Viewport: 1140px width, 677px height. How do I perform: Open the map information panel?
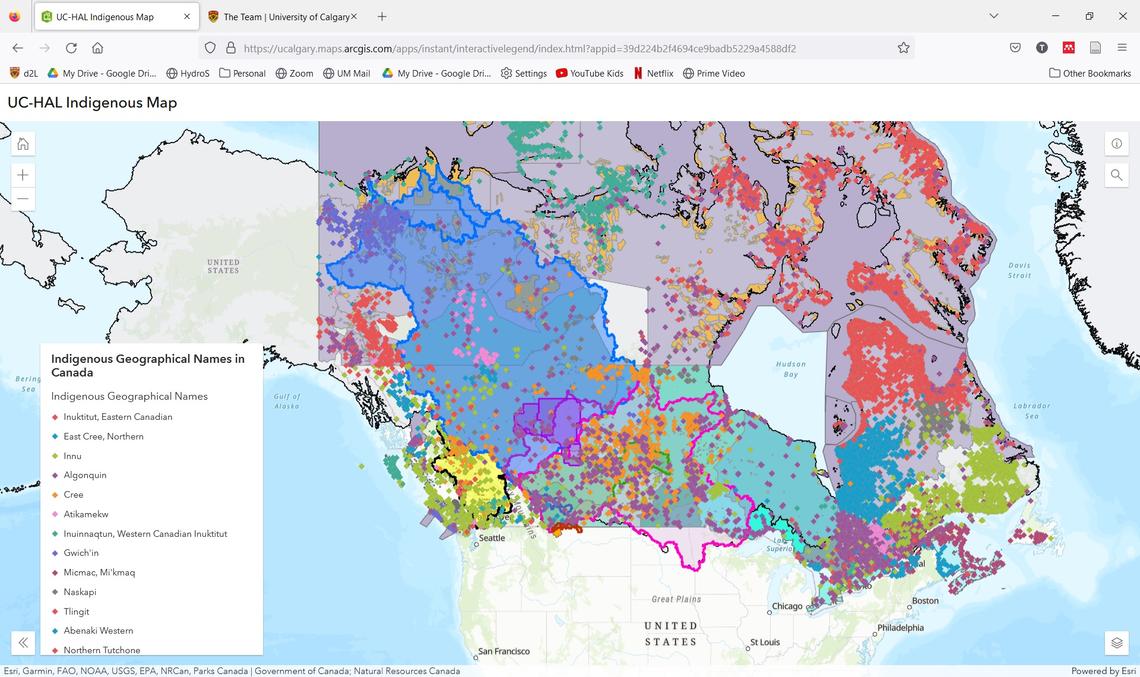pos(1116,143)
